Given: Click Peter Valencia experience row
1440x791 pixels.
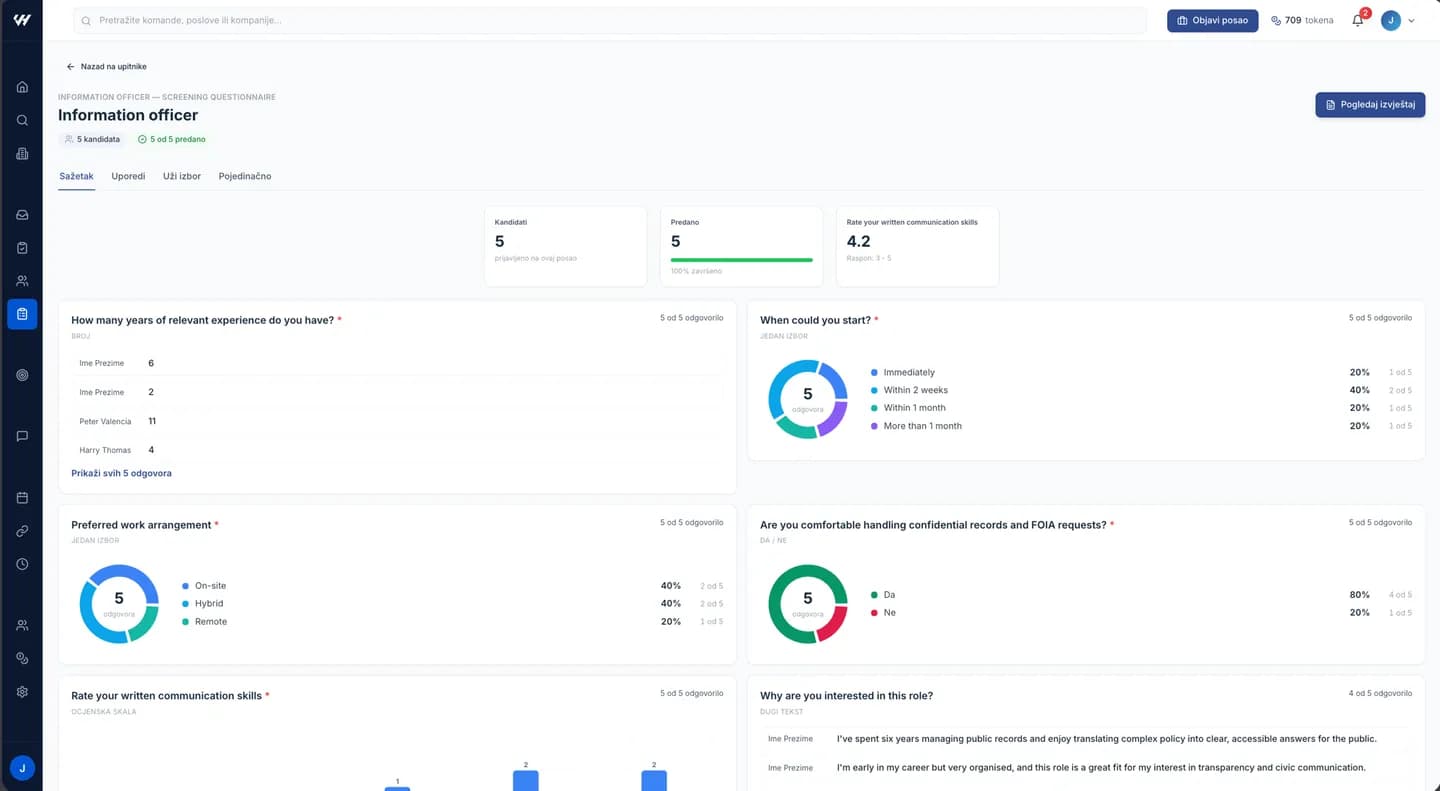Looking at the screenshot, I should tap(397, 421).
